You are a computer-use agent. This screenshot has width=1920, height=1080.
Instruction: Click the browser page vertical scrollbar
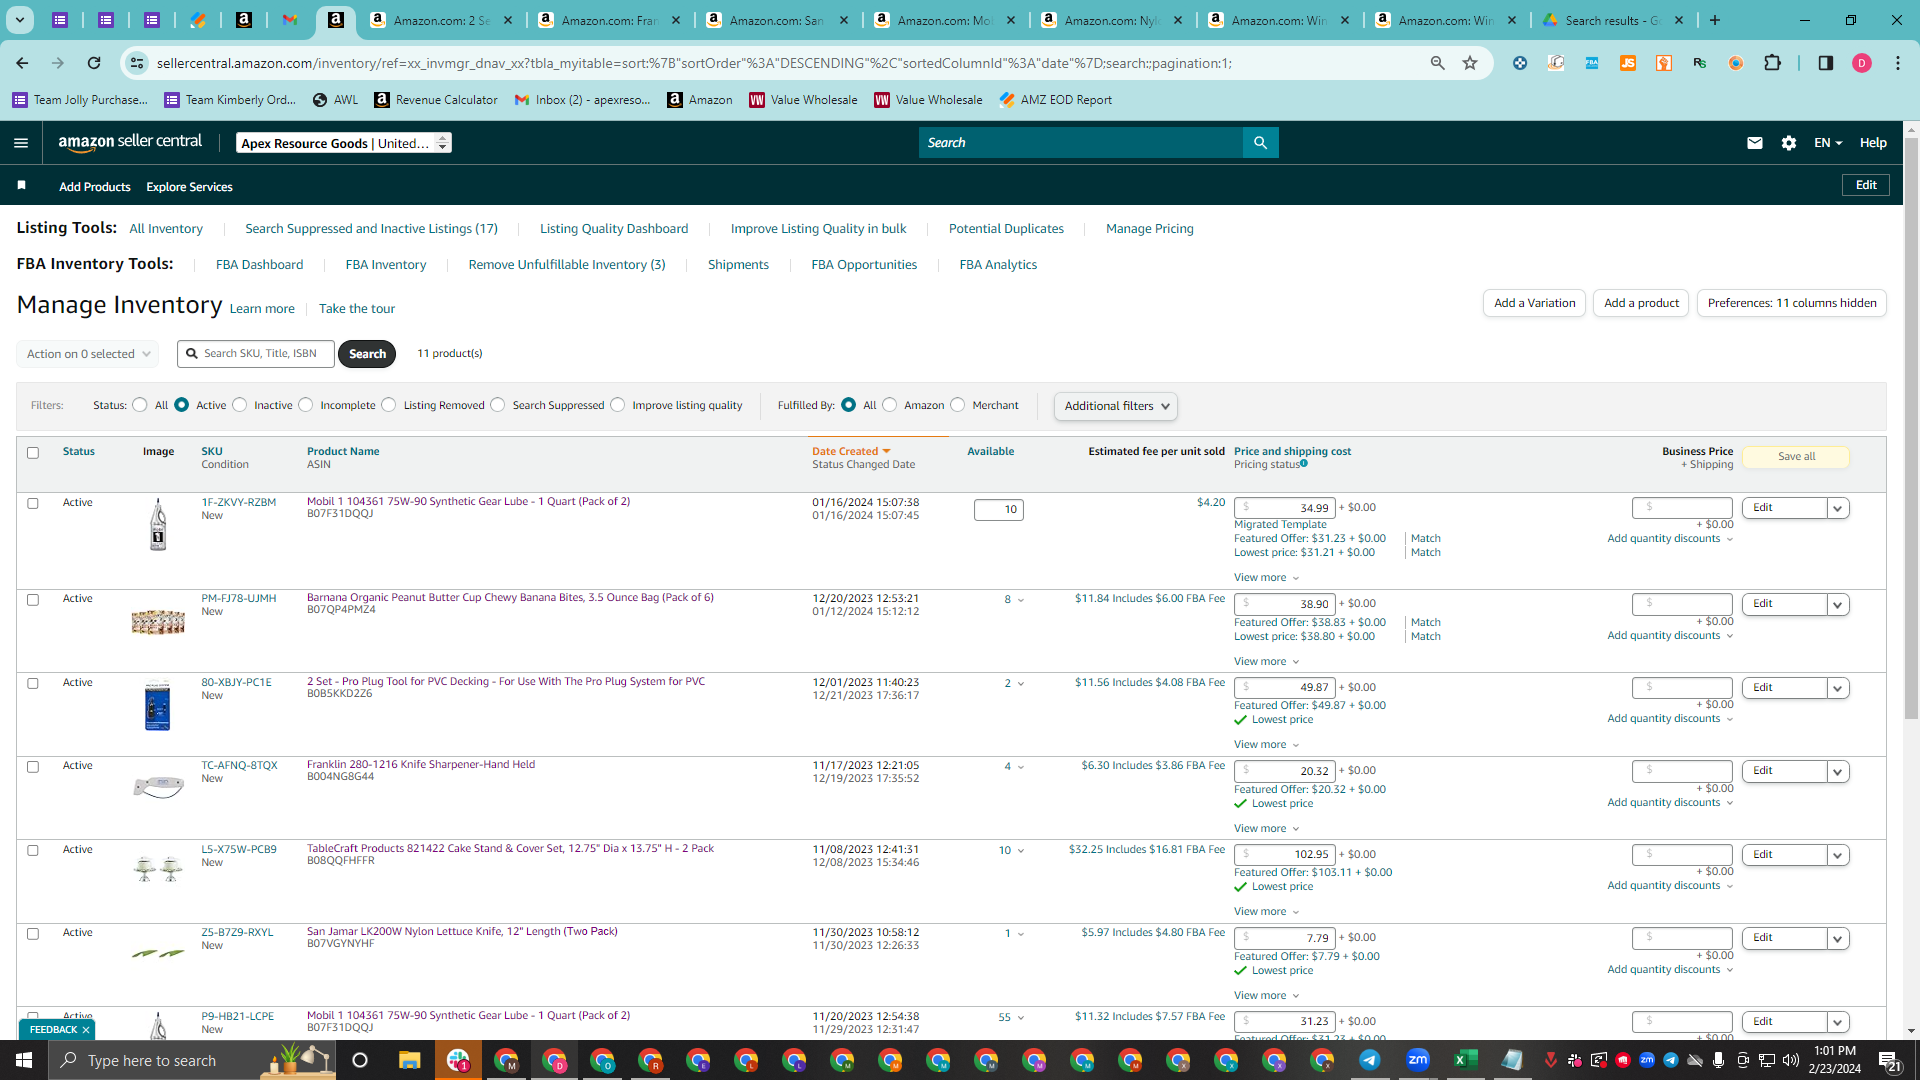[x=1911, y=428]
